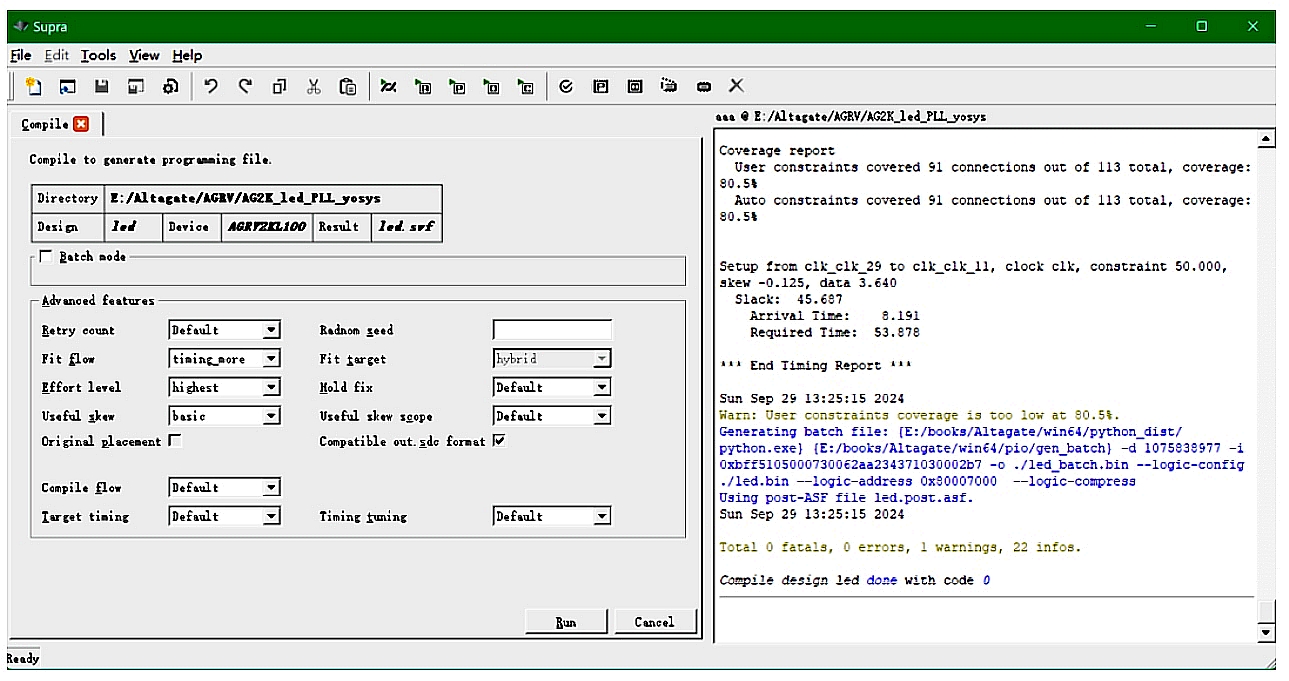Open the Help menu

click(187, 55)
